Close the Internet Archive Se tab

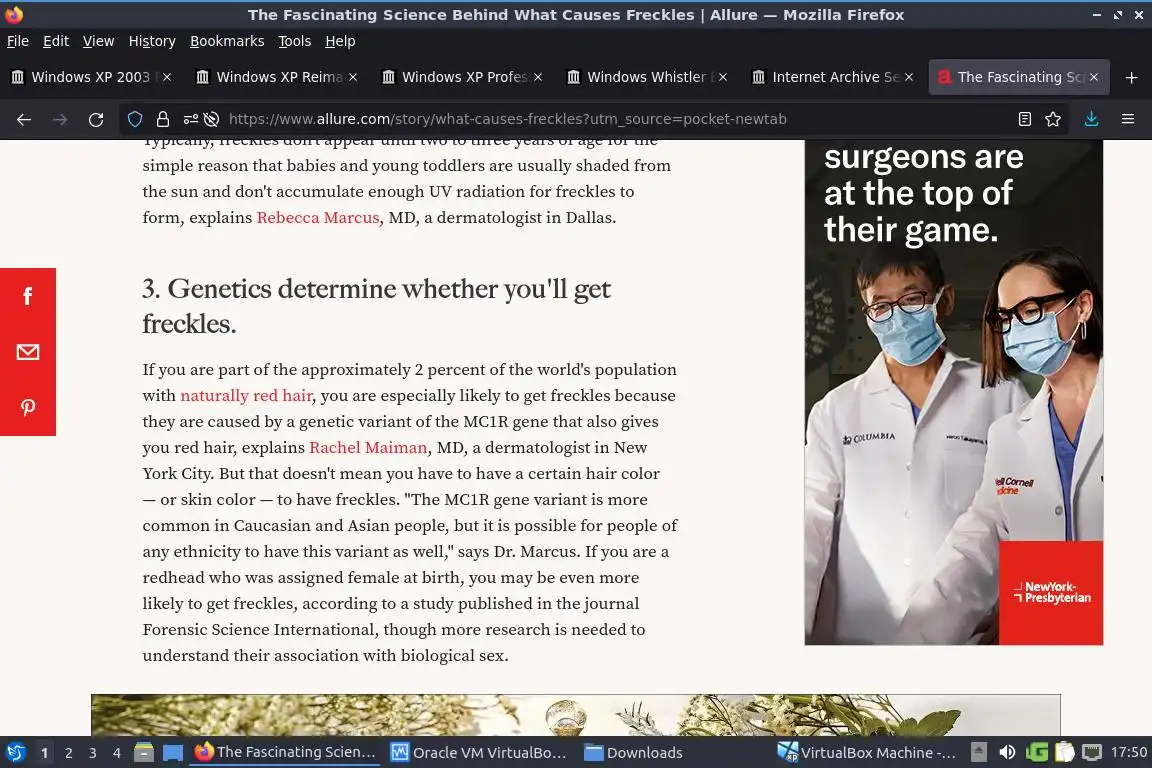click(x=909, y=77)
